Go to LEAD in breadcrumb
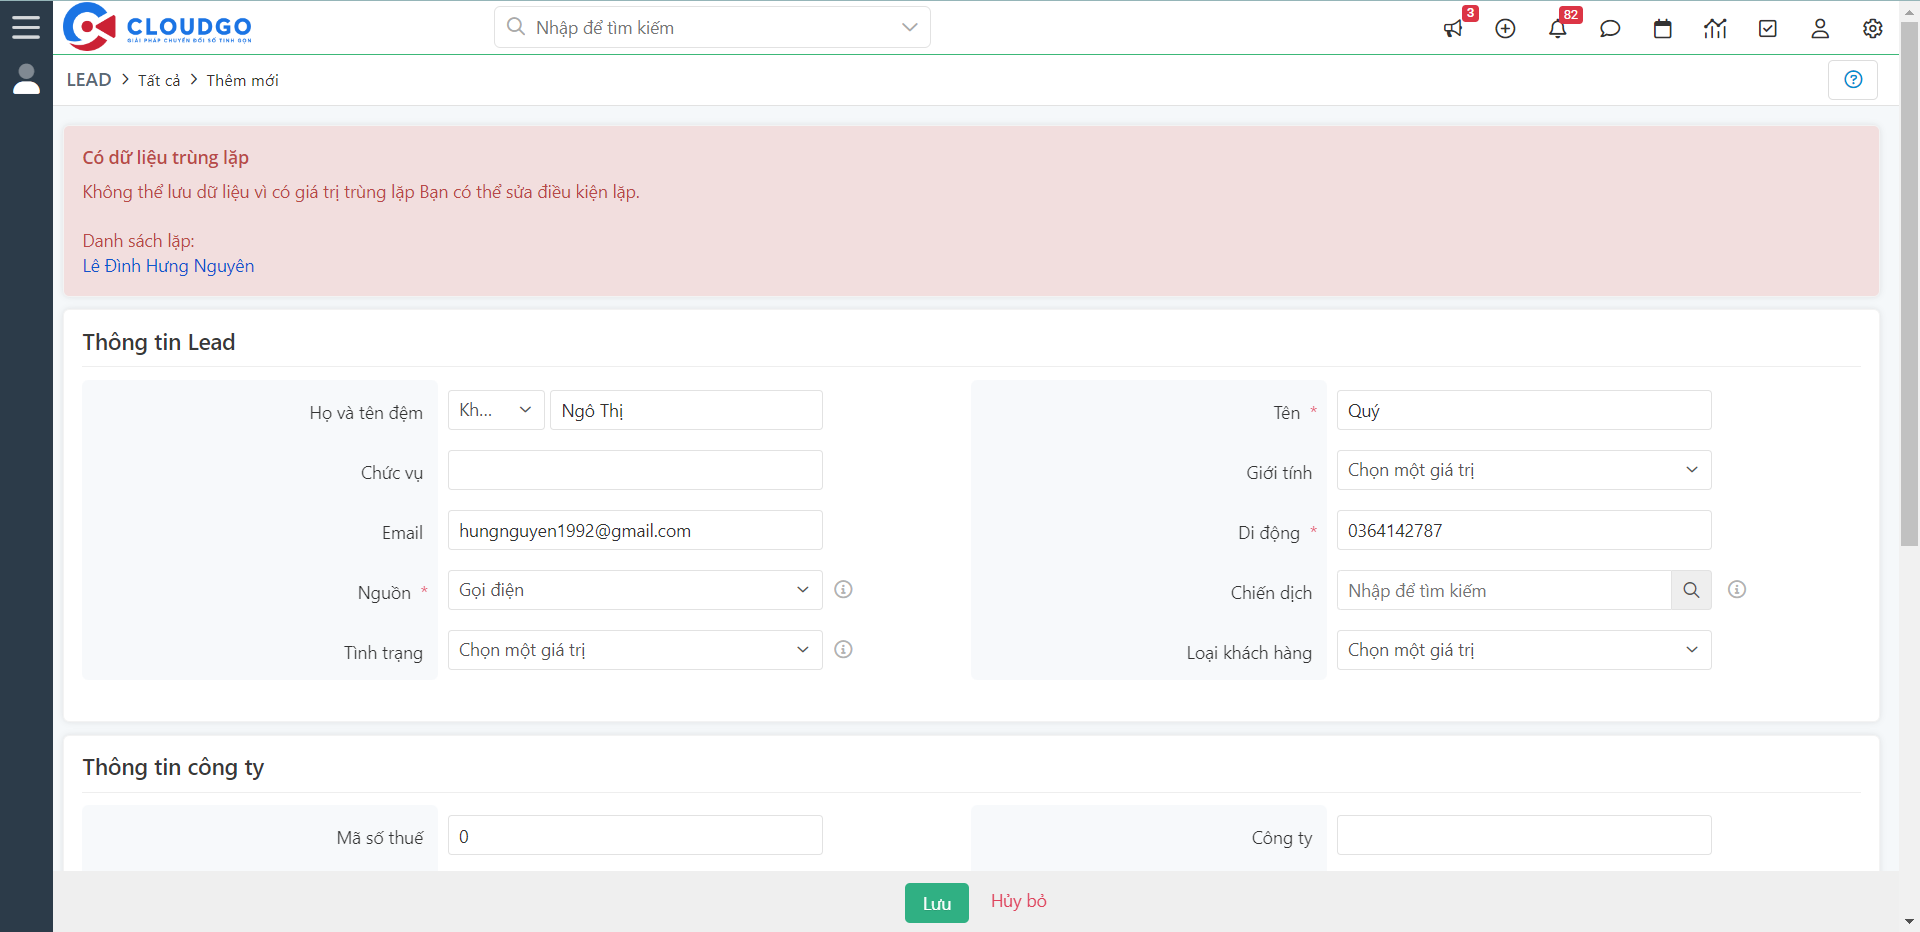This screenshot has width=1920, height=932. [x=89, y=80]
